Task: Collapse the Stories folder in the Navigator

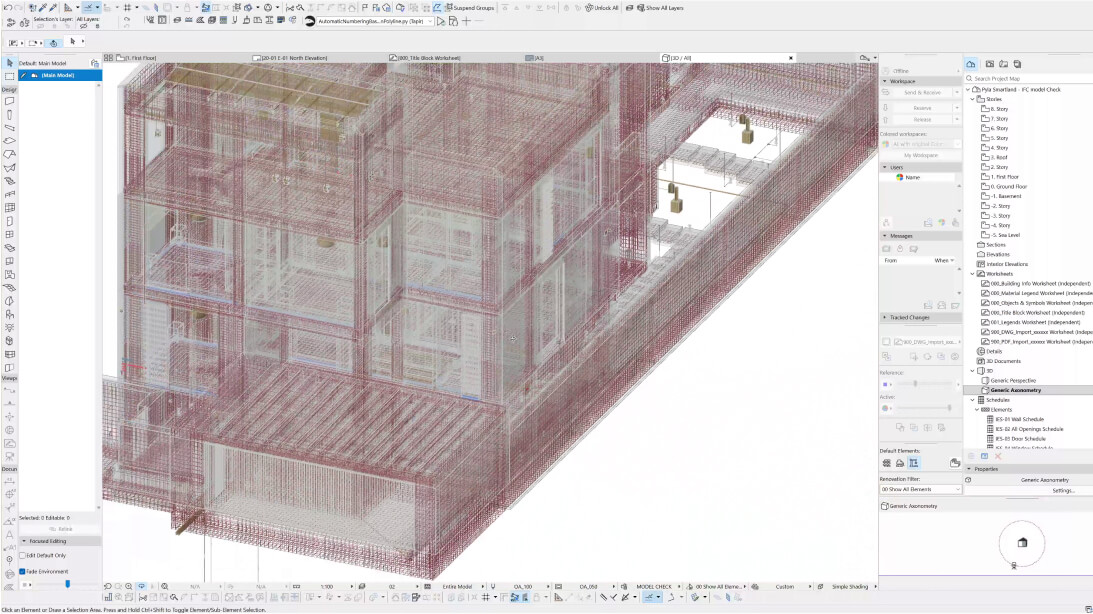Action: tap(973, 100)
